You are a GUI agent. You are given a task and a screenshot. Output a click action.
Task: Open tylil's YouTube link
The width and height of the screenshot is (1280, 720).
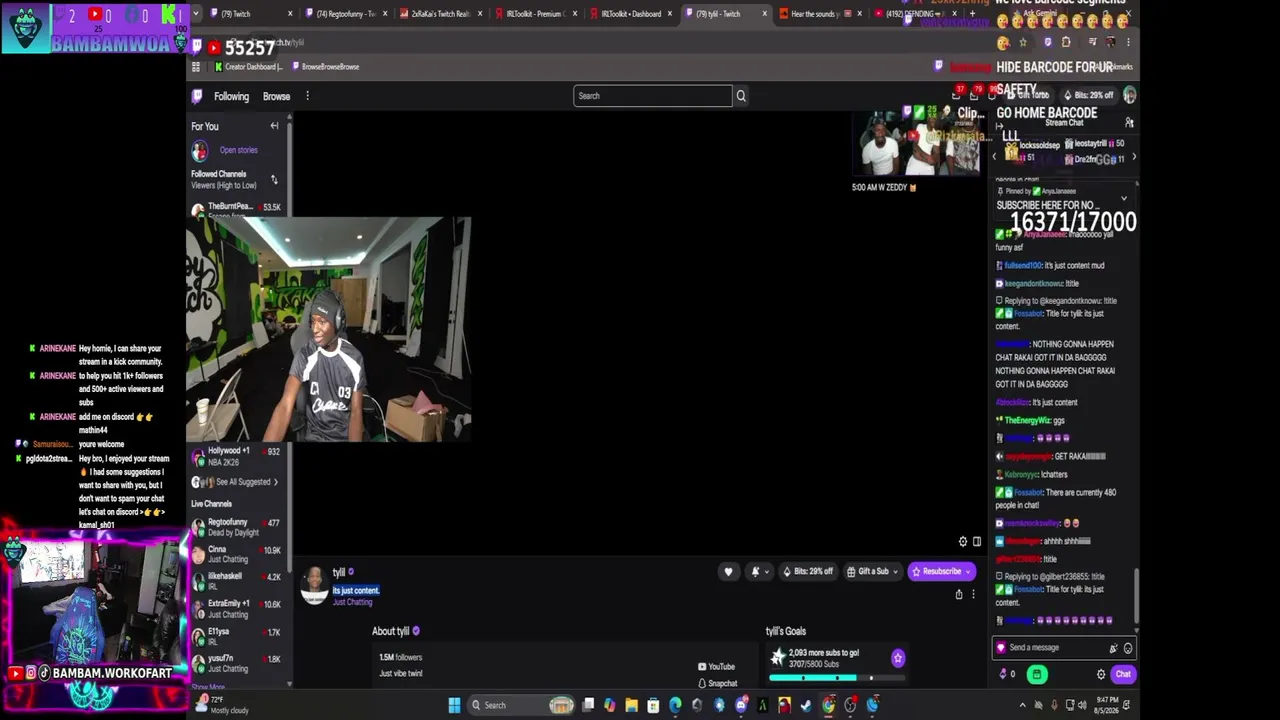(716, 667)
